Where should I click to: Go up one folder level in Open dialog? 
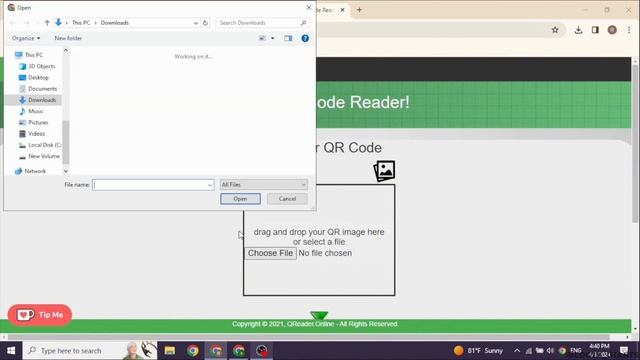(x=47, y=23)
